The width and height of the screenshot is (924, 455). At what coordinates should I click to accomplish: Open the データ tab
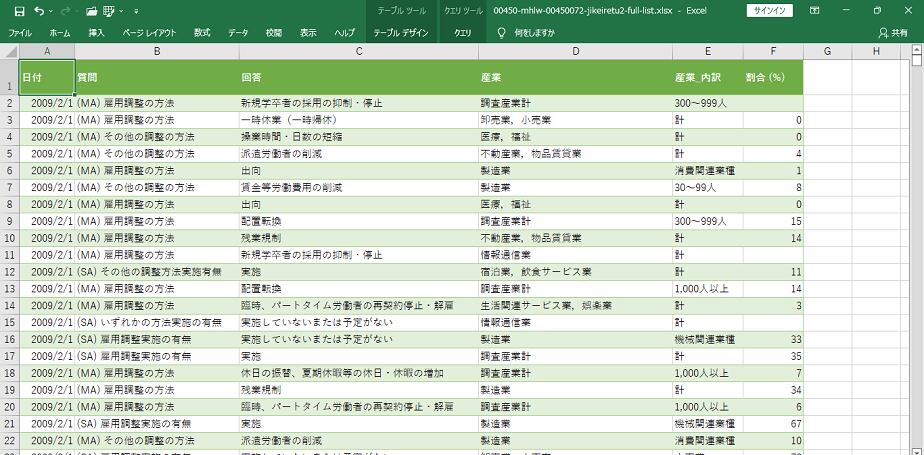pos(238,33)
